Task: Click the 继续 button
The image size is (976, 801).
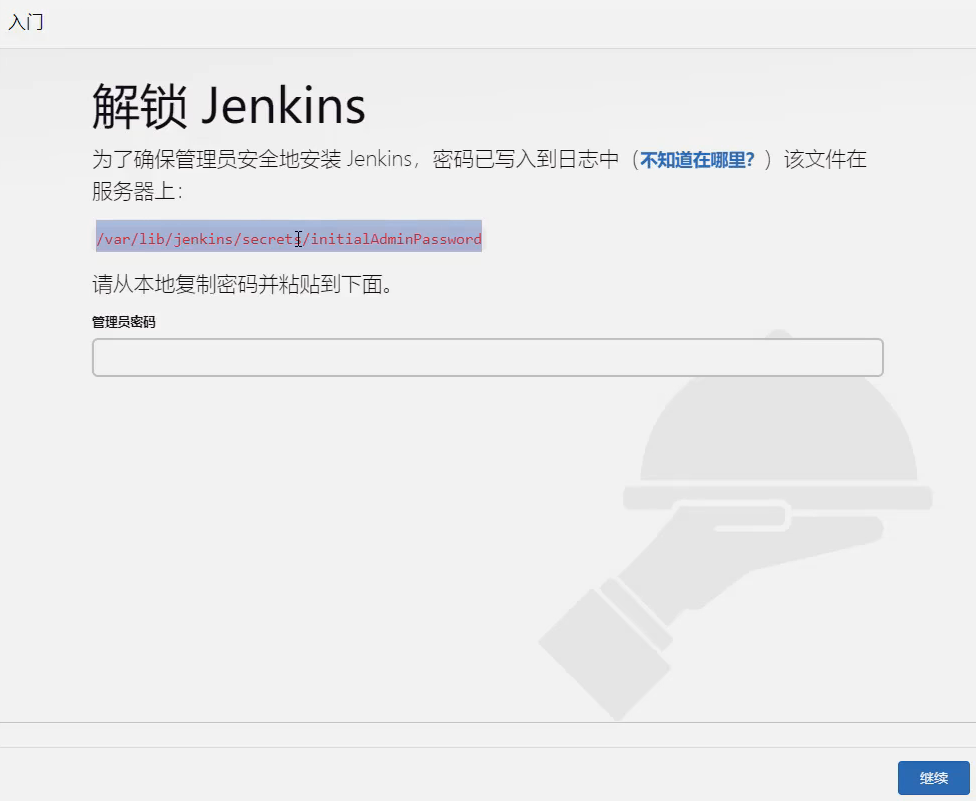Action: tap(933, 777)
